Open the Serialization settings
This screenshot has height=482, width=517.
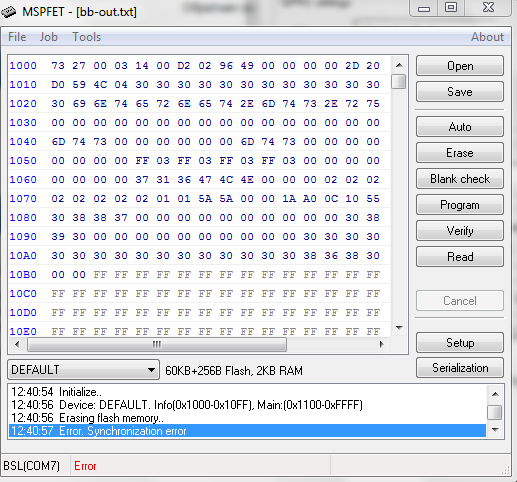[460, 368]
